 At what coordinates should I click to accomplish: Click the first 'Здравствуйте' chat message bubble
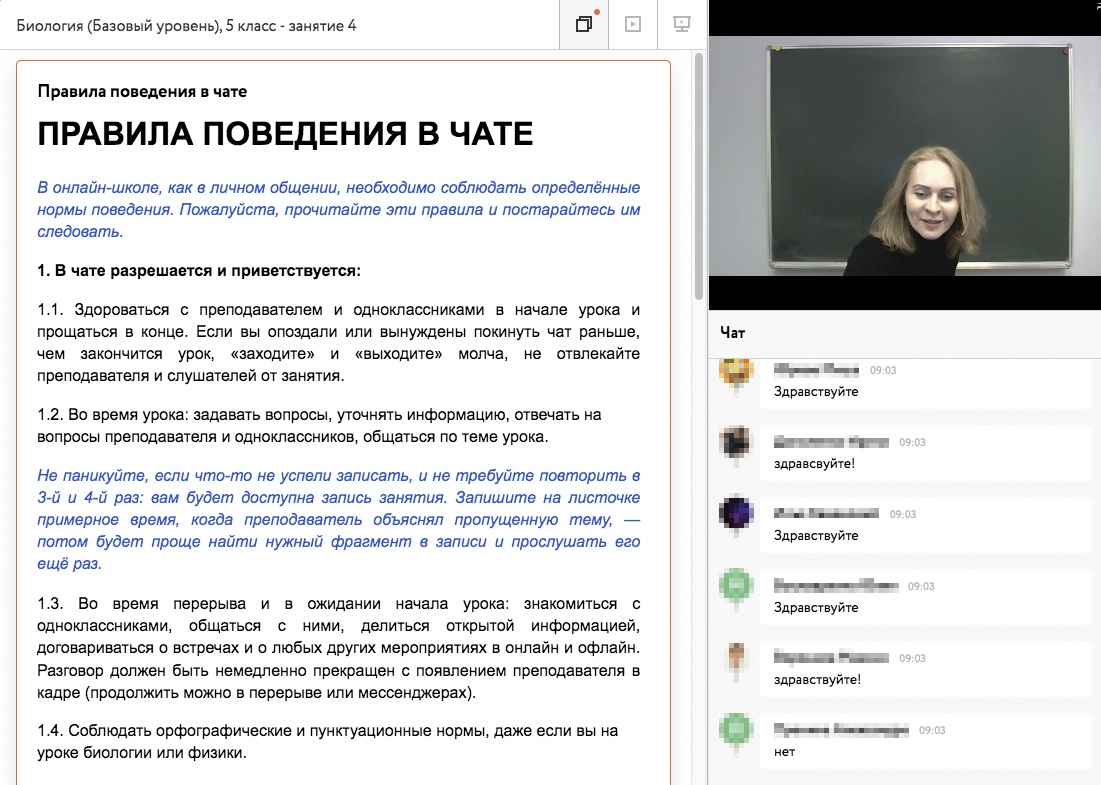click(x=816, y=392)
